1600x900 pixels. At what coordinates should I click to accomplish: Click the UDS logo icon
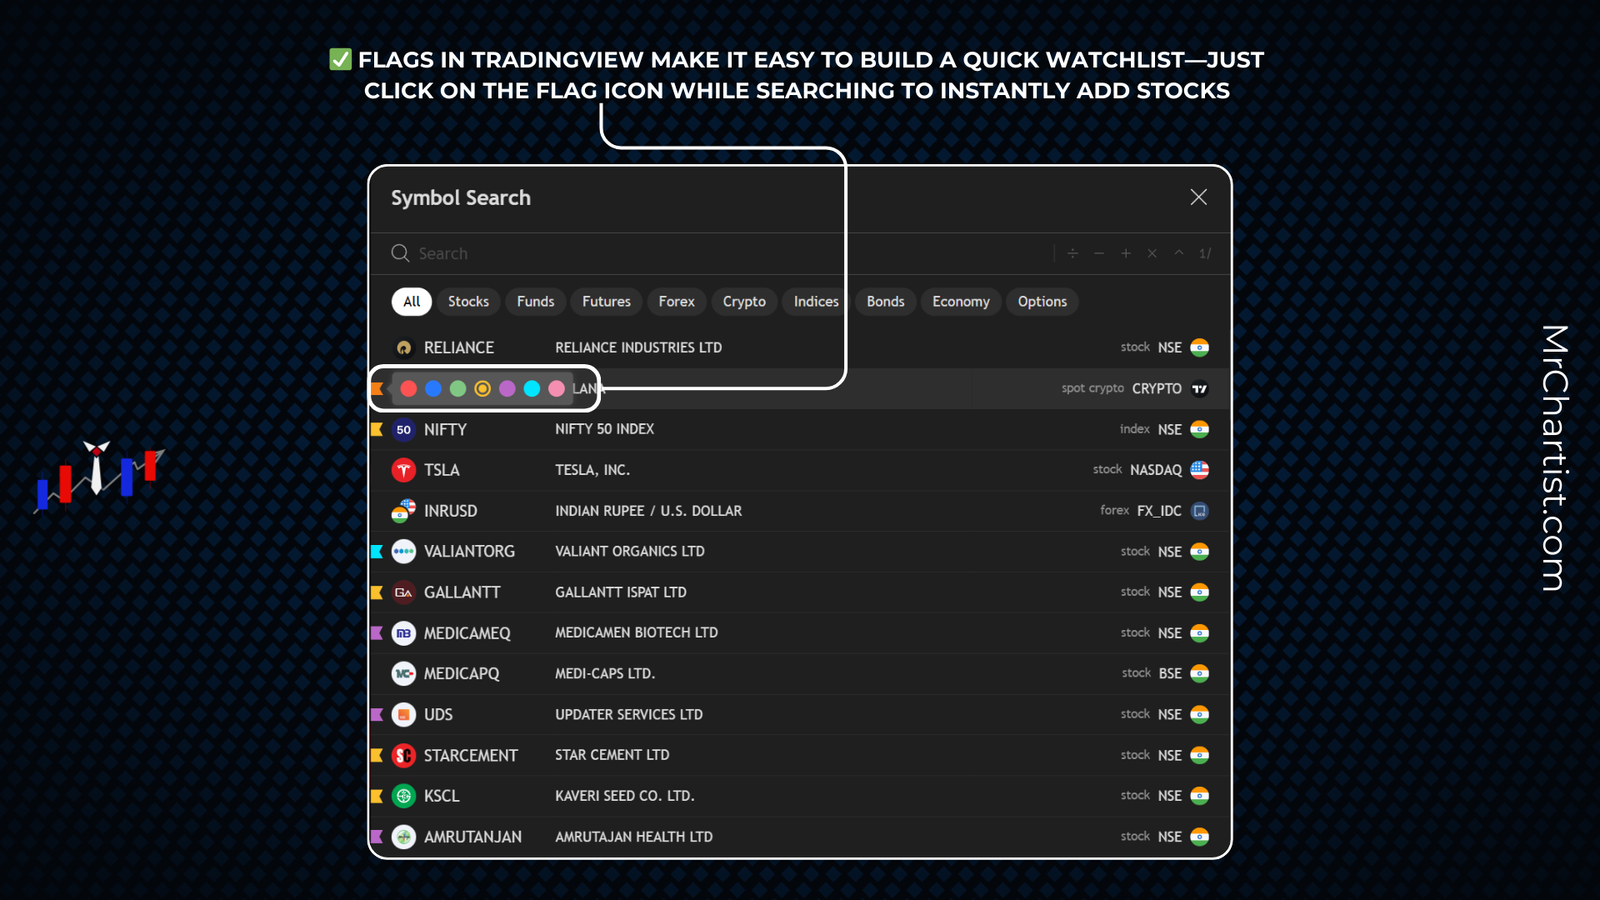404,715
